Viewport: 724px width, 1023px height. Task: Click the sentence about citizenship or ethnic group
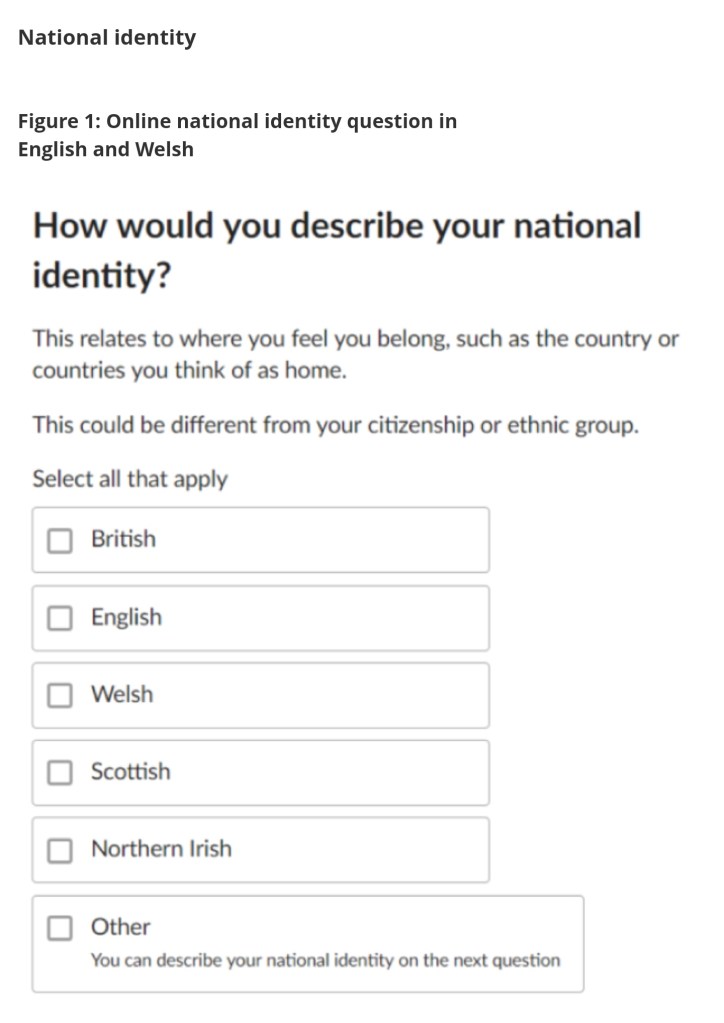[x=335, y=425]
